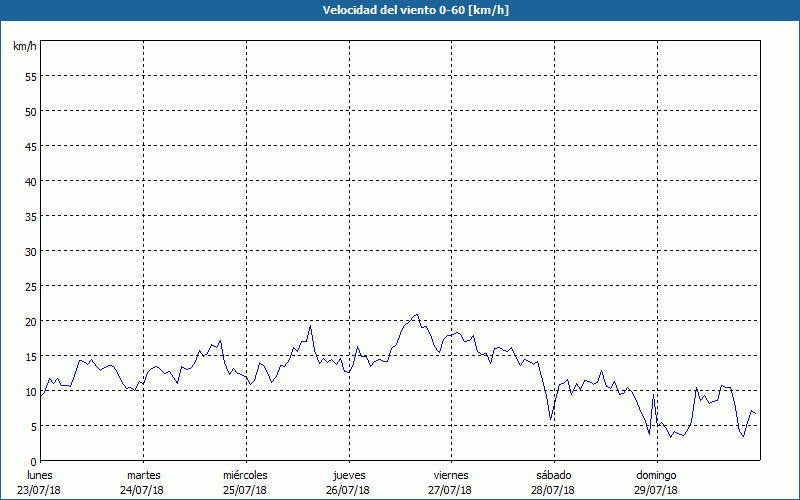This screenshot has height=500, width=800.
Task: Click the 'km/h' unit label
Action: (24, 46)
